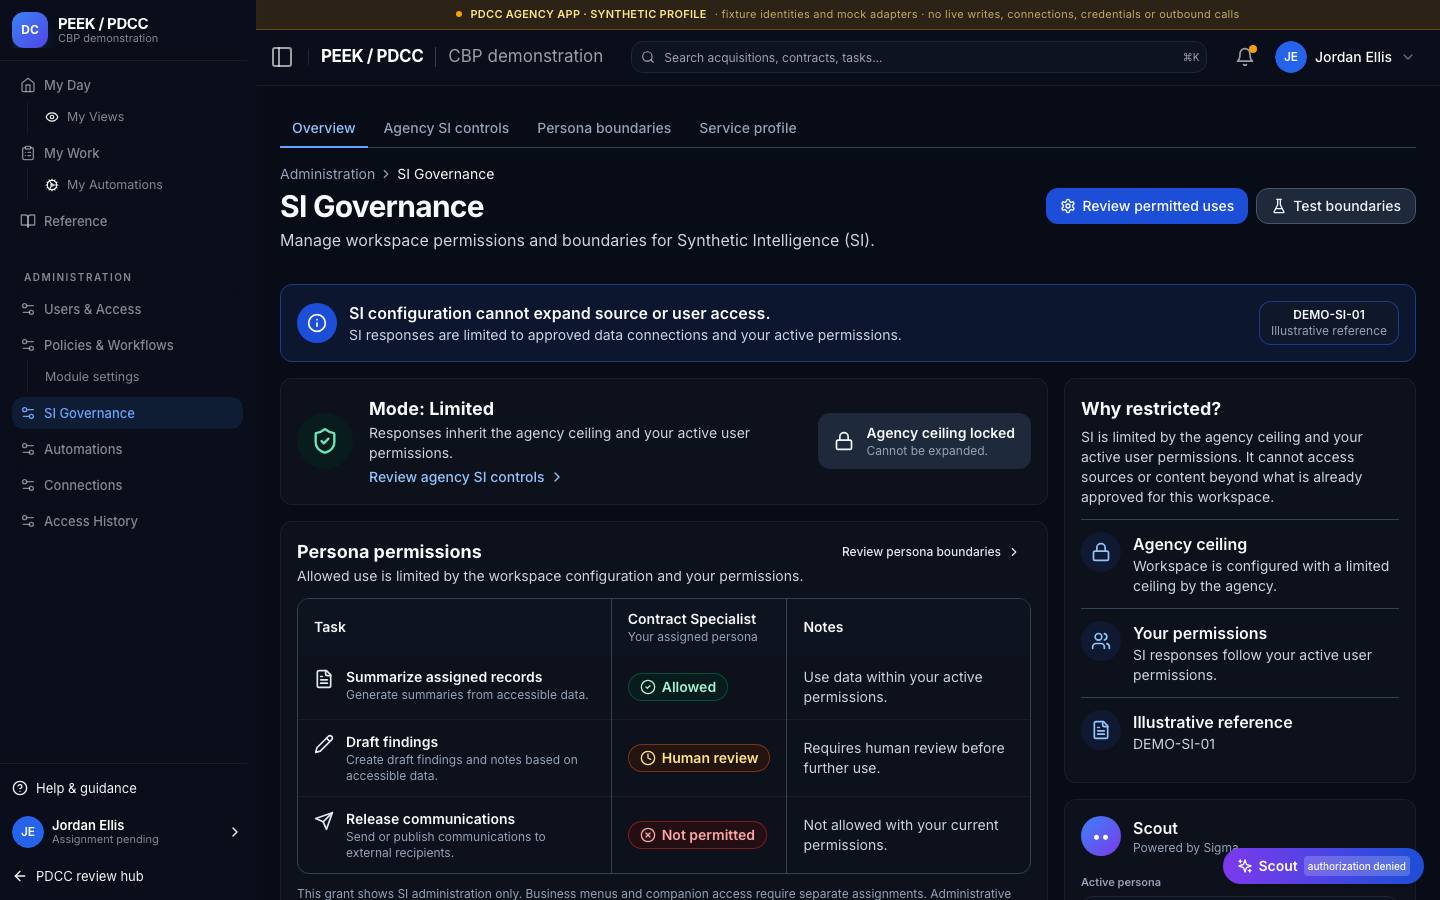Click the My Automations gear icon

52,185
